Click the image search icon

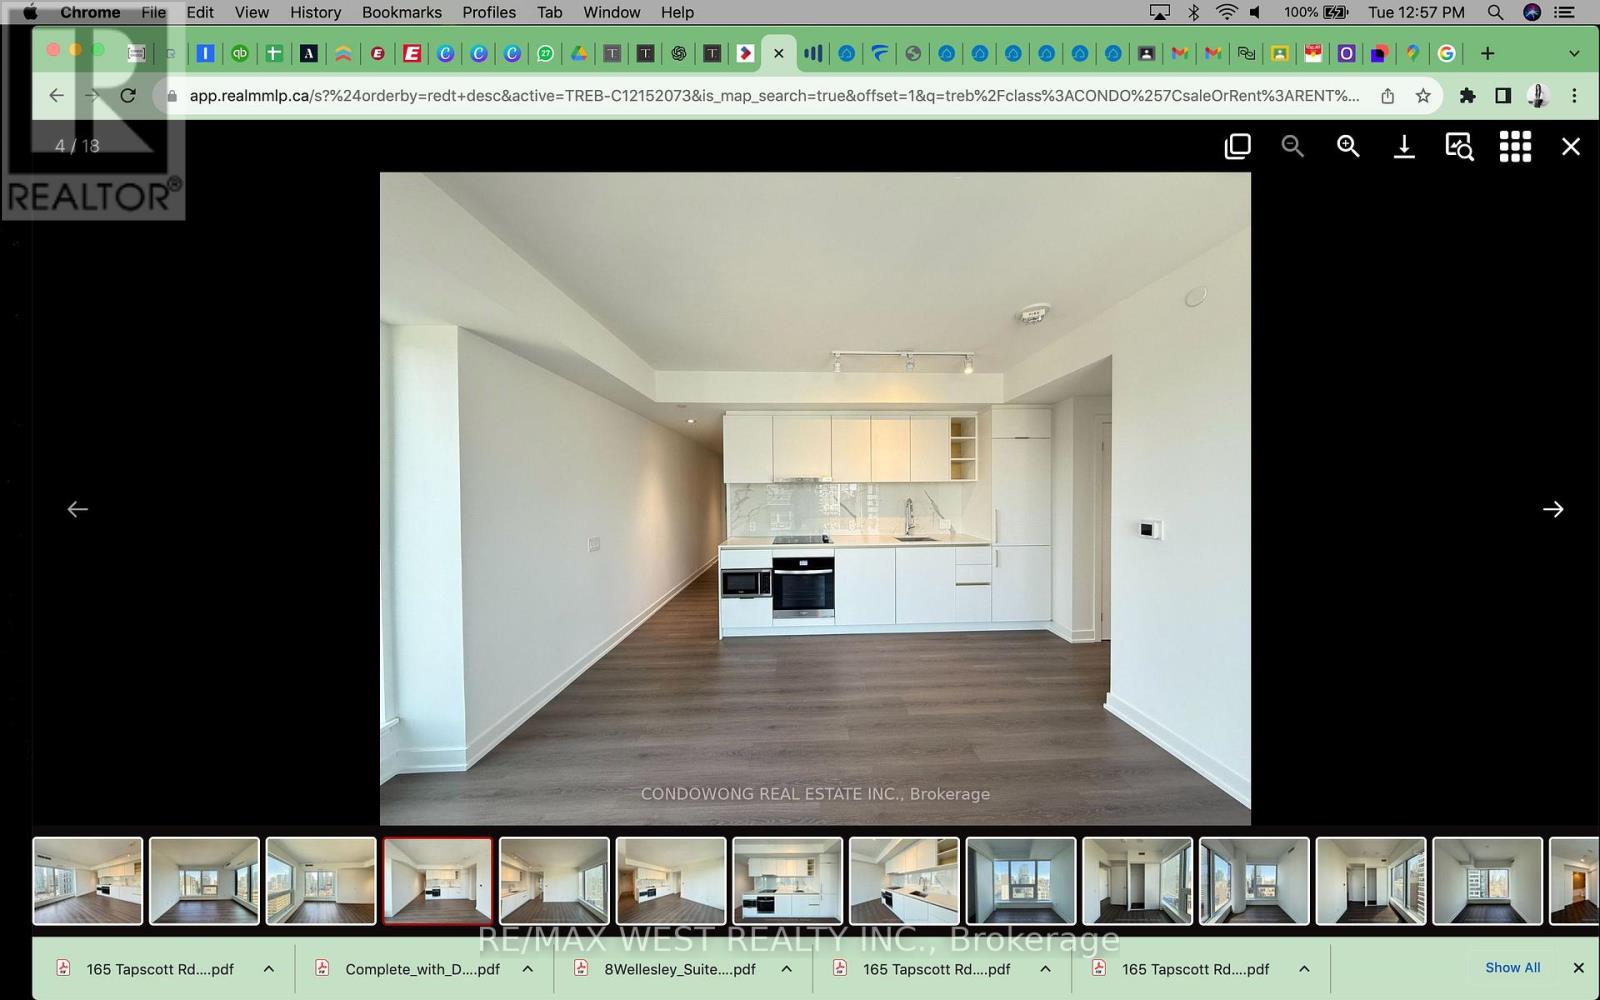(1459, 147)
